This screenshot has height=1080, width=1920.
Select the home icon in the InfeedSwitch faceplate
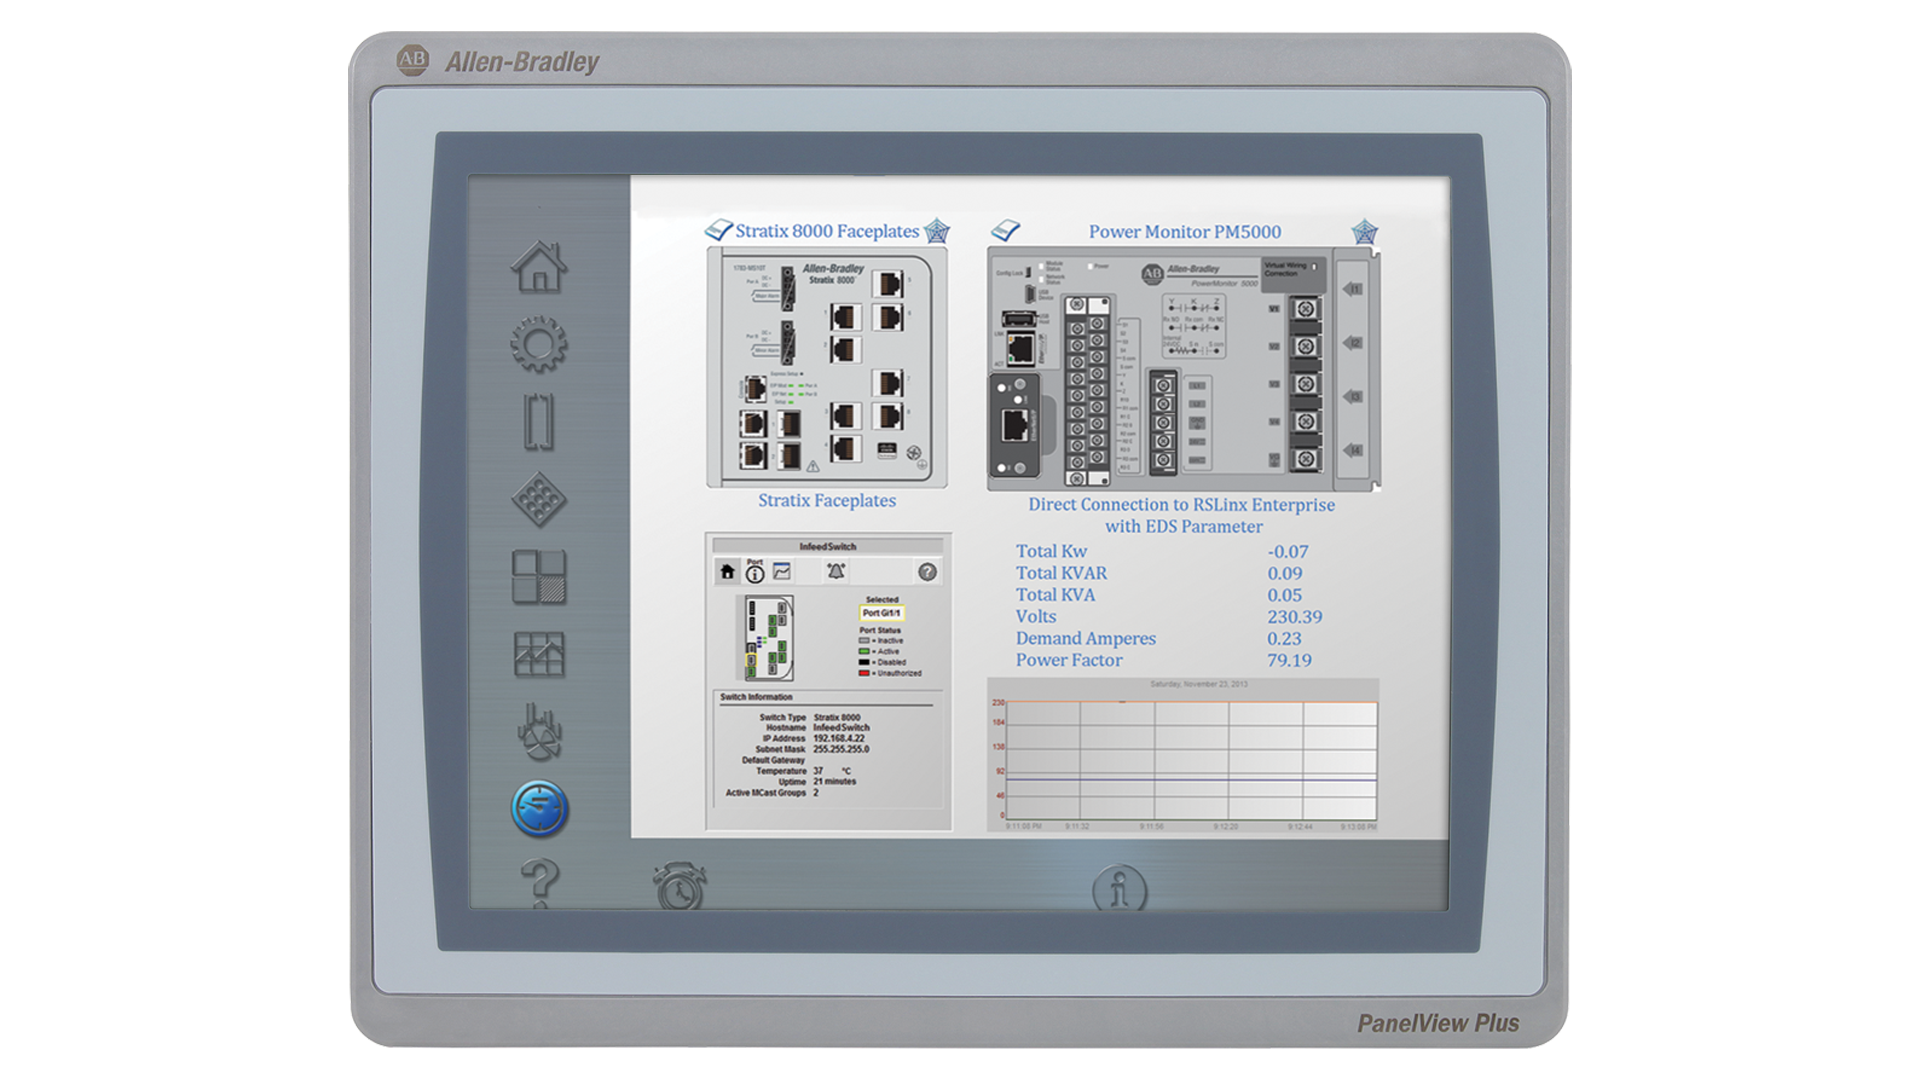(728, 572)
